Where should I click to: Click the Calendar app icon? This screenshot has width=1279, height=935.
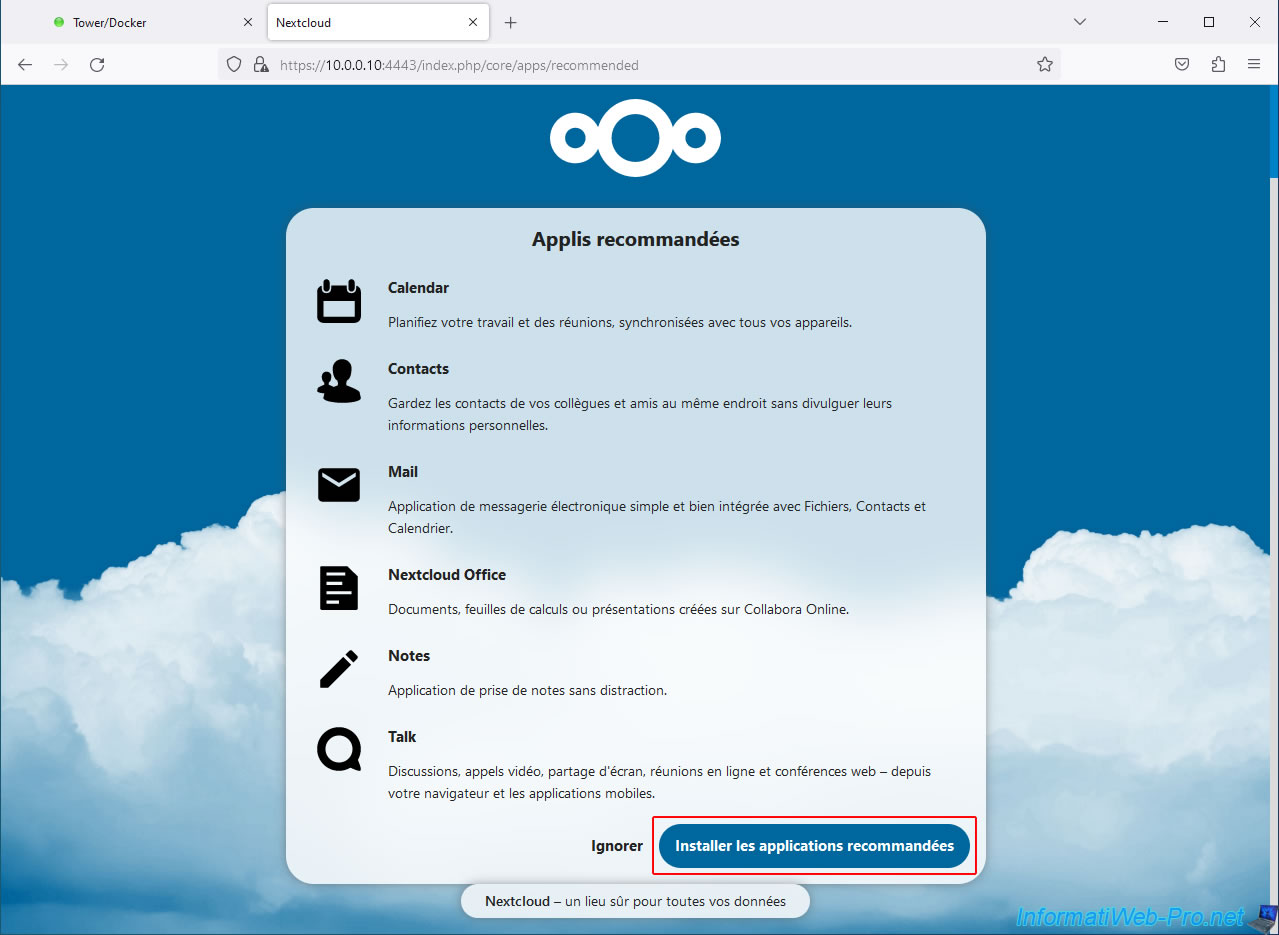click(338, 301)
